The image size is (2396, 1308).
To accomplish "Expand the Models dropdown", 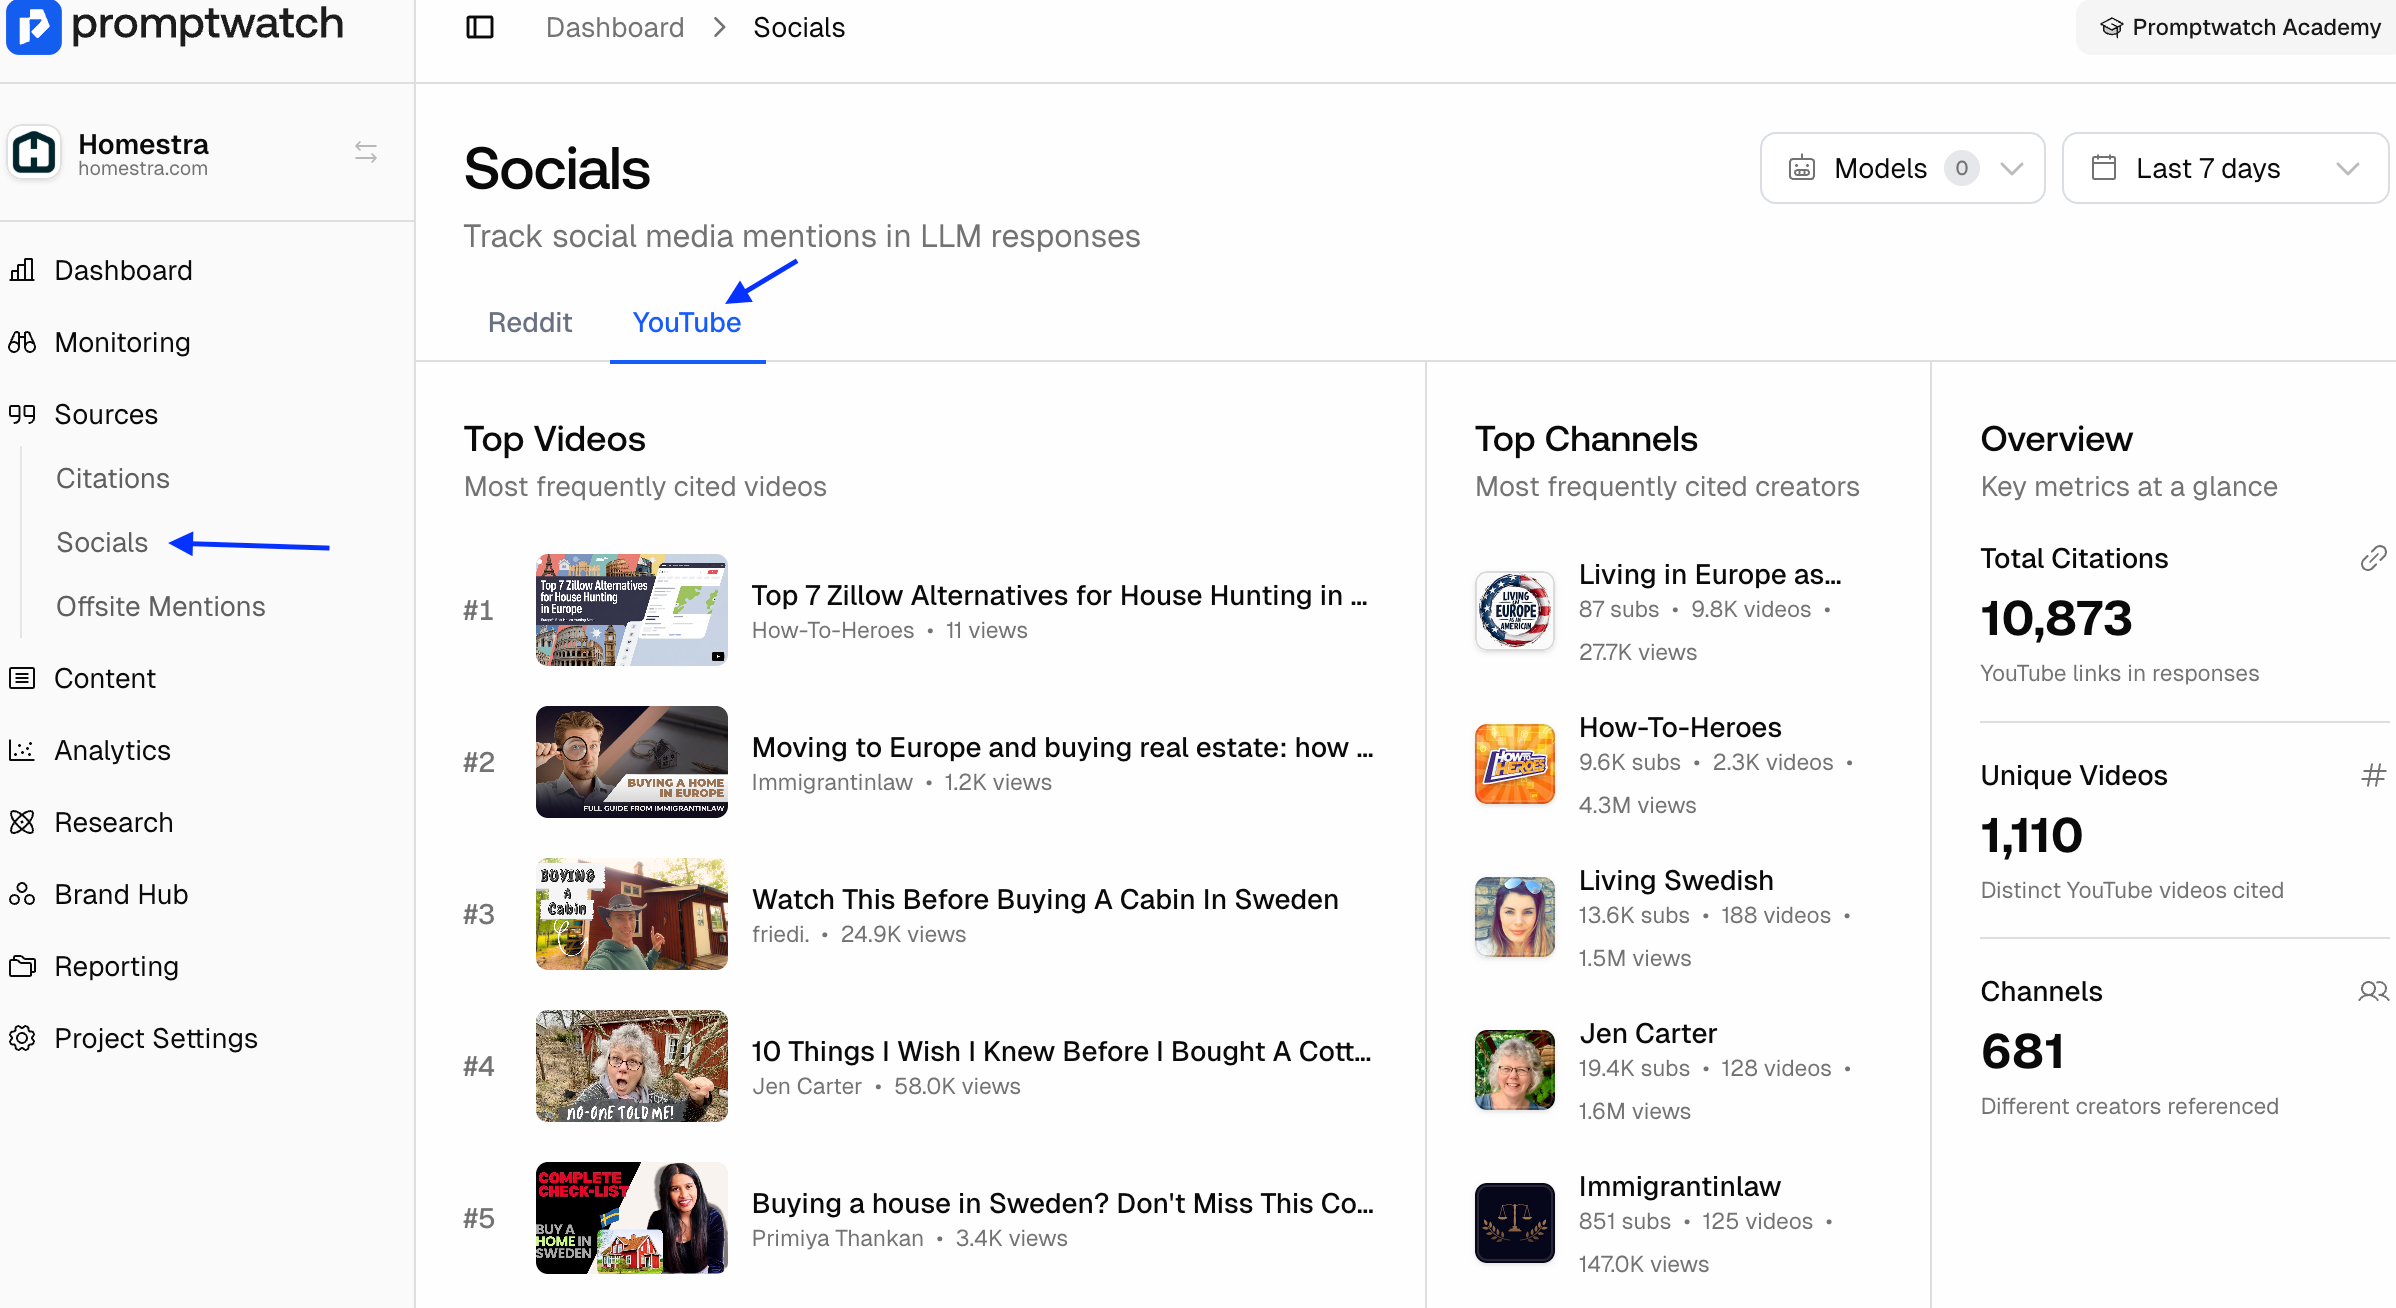I will (1902, 168).
